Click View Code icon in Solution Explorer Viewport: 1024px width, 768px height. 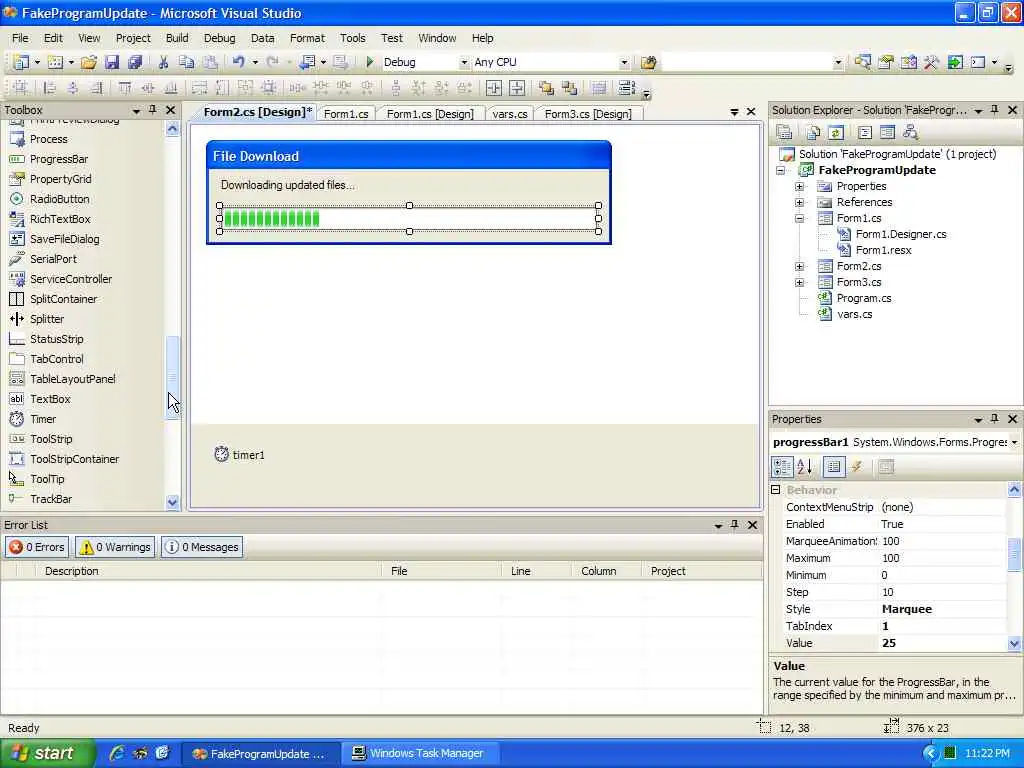tap(865, 133)
